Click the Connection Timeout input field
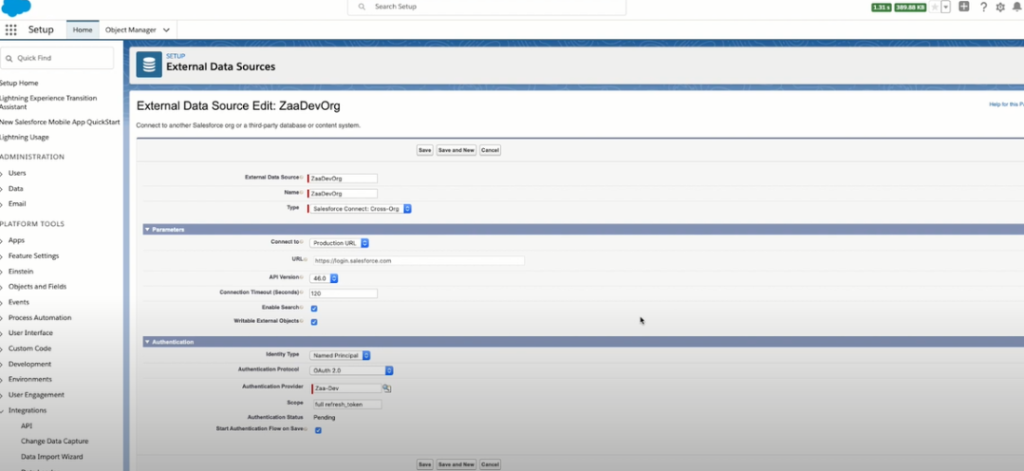 (x=343, y=293)
